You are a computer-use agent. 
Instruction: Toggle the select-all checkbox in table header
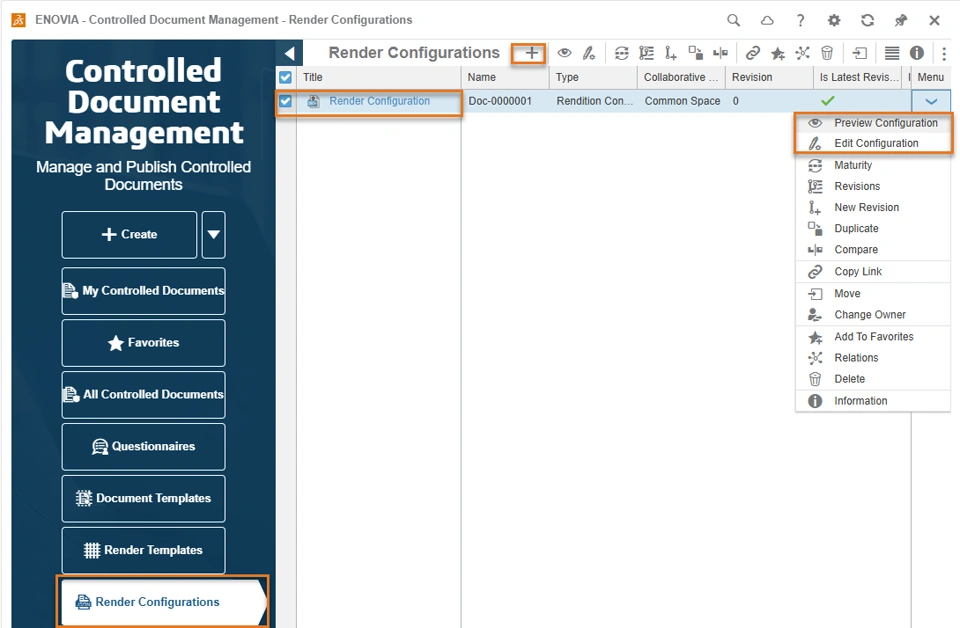pyautogui.click(x=285, y=77)
